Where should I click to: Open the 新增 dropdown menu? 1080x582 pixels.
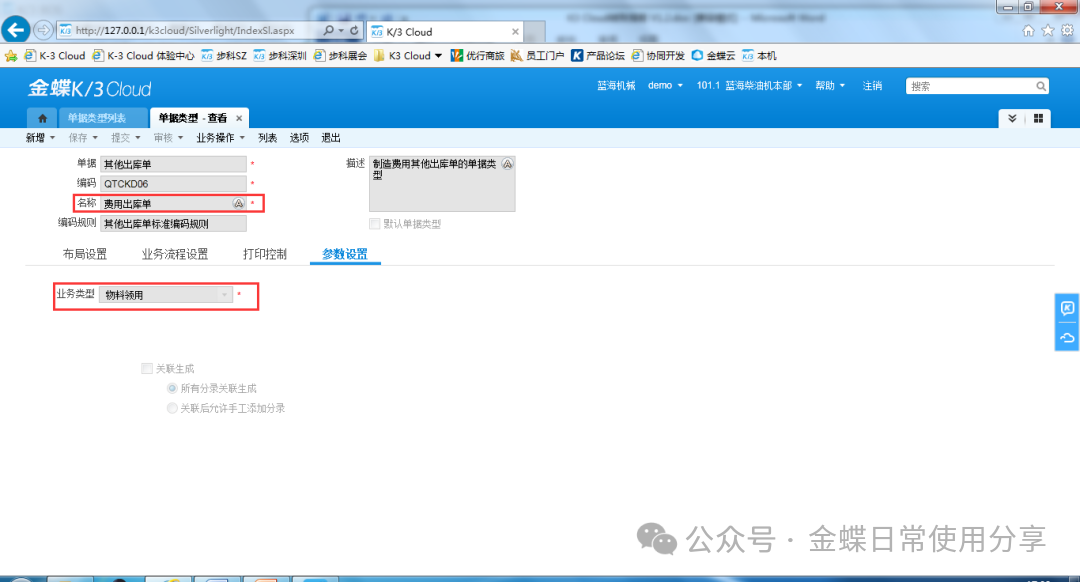click(x=40, y=138)
